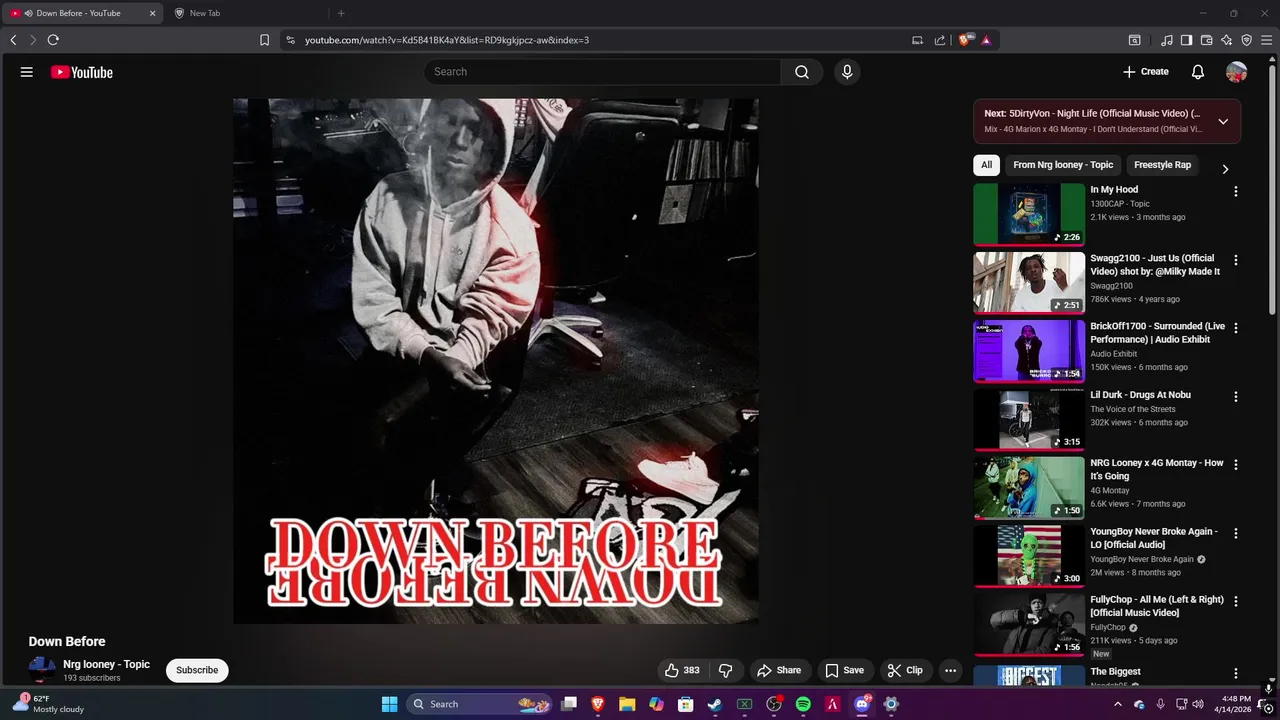Open NRG Looney x 4G Montay thumbnail
Viewport: 1280px width, 720px height.
1029,488
